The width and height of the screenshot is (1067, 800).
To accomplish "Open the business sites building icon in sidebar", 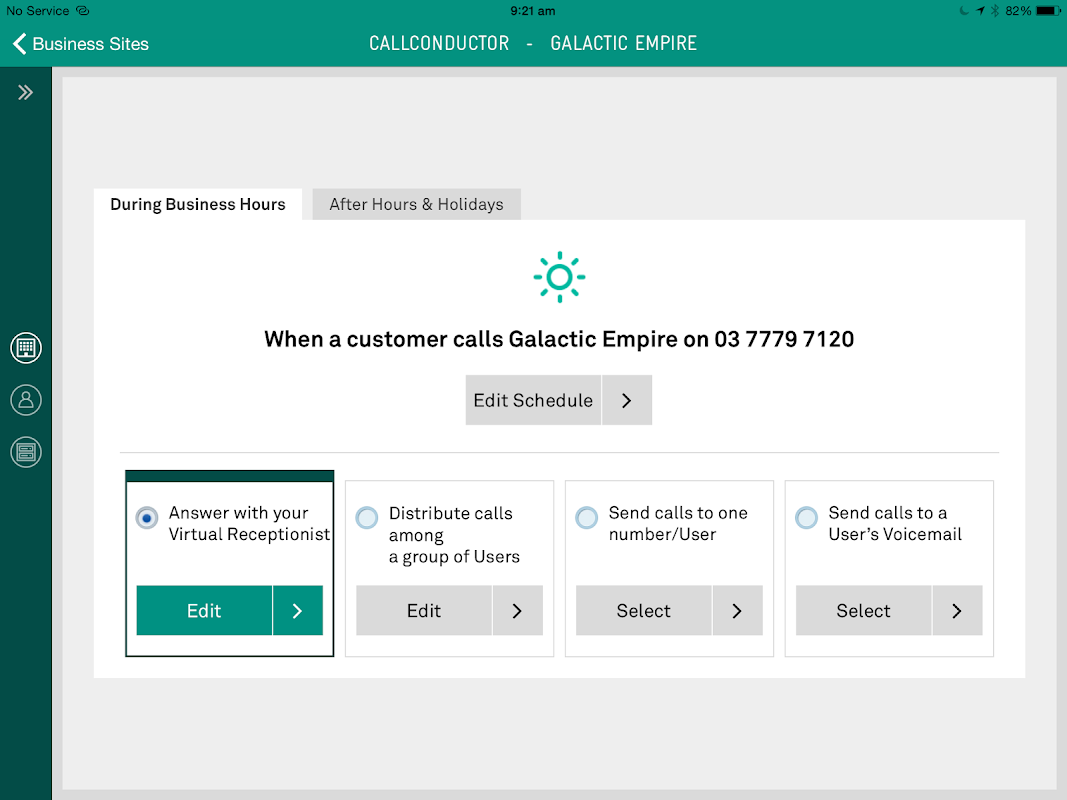I will click(x=26, y=348).
